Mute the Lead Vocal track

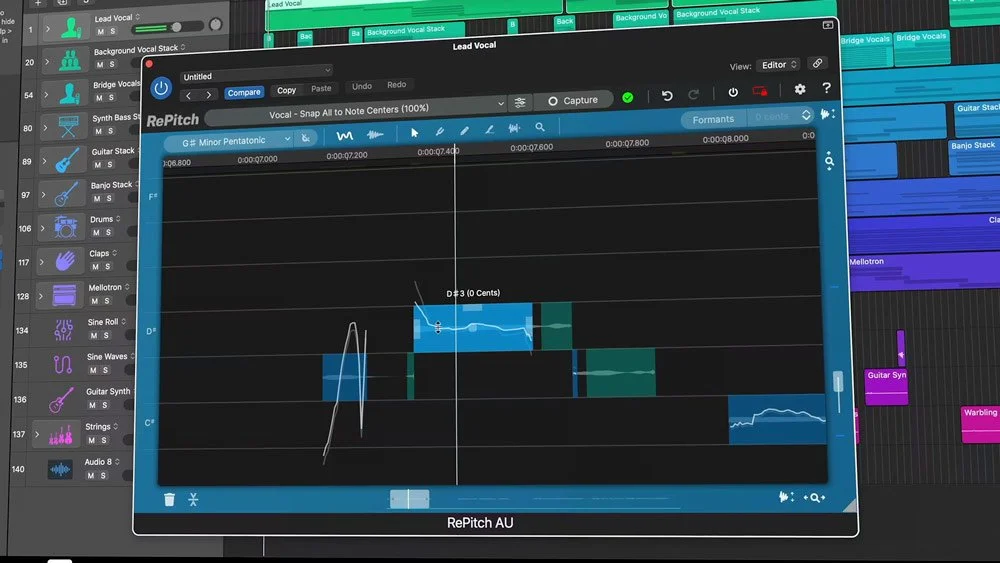(x=100, y=32)
